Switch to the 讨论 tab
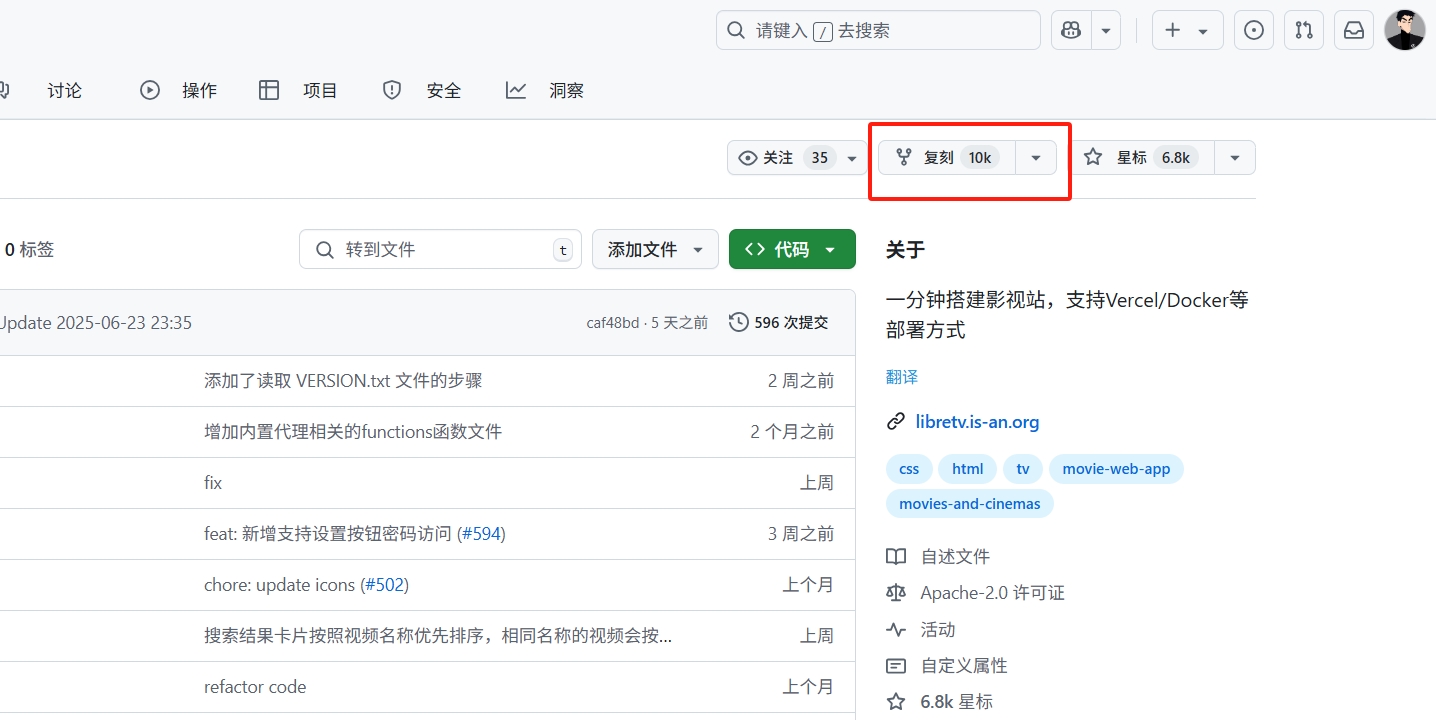This screenshot has width=1436, height=720. click(x=64, y=90)
